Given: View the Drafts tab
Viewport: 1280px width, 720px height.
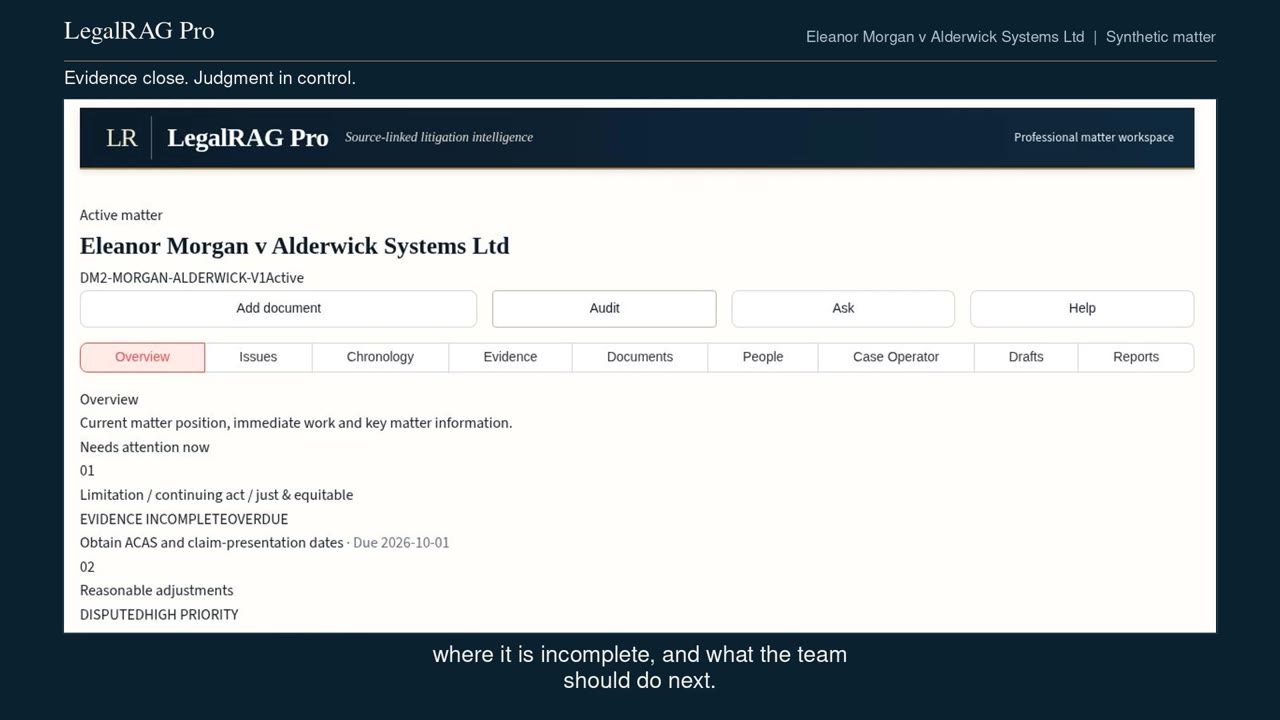Looking at the screenshot, I should point(1026,357).
